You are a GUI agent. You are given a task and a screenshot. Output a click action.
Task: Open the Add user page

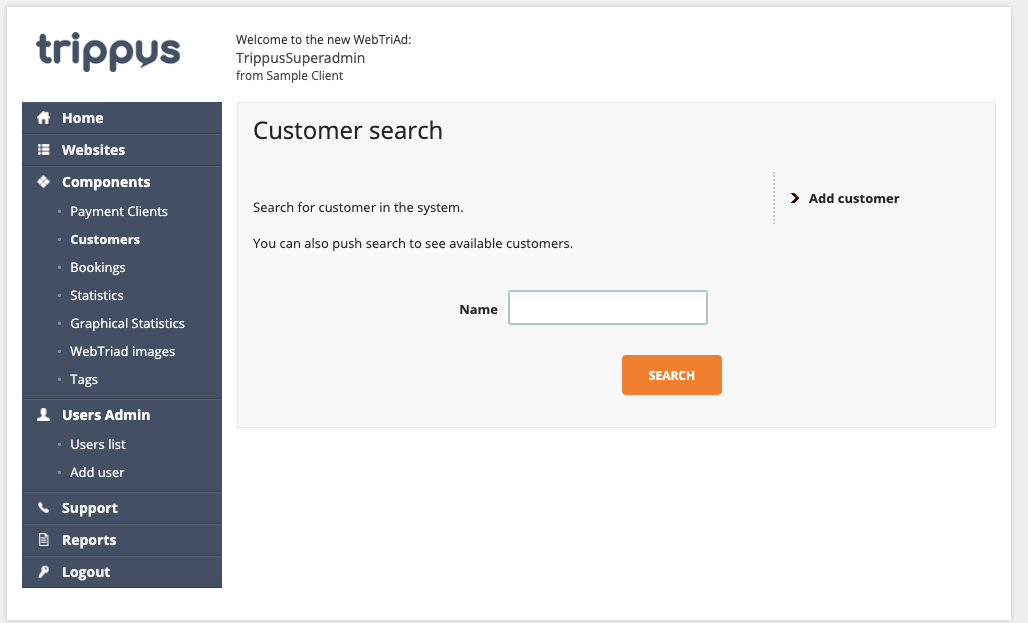pyautogui.click(x=97, y=472)
